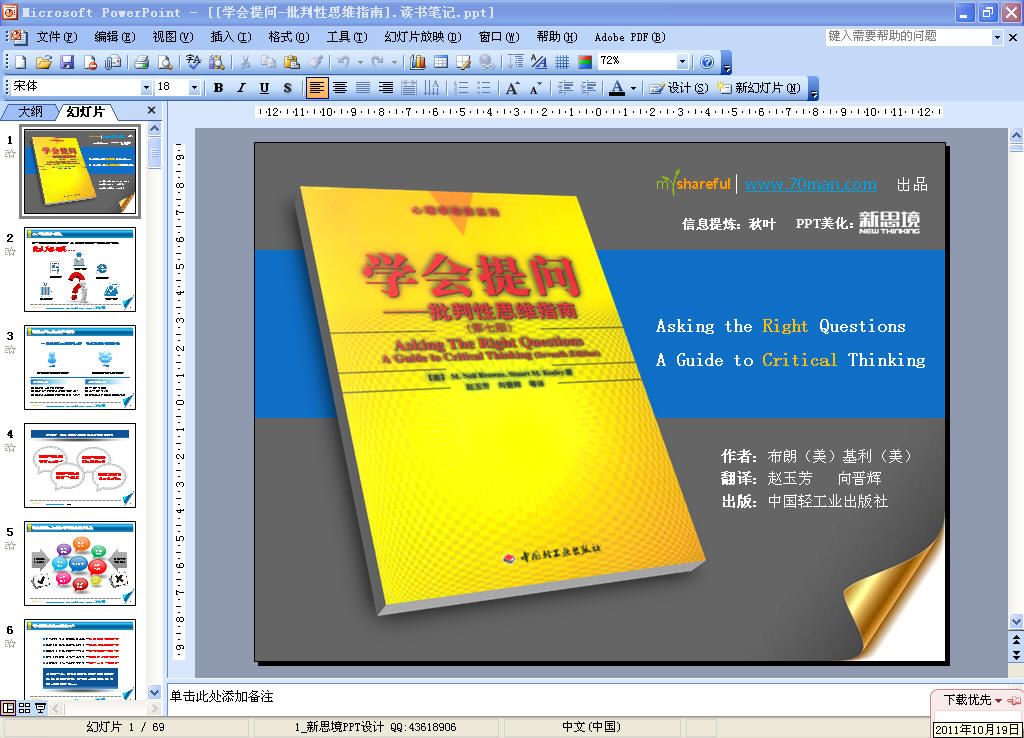
Task: Toggle italic formatting
Action: [241, 88]
